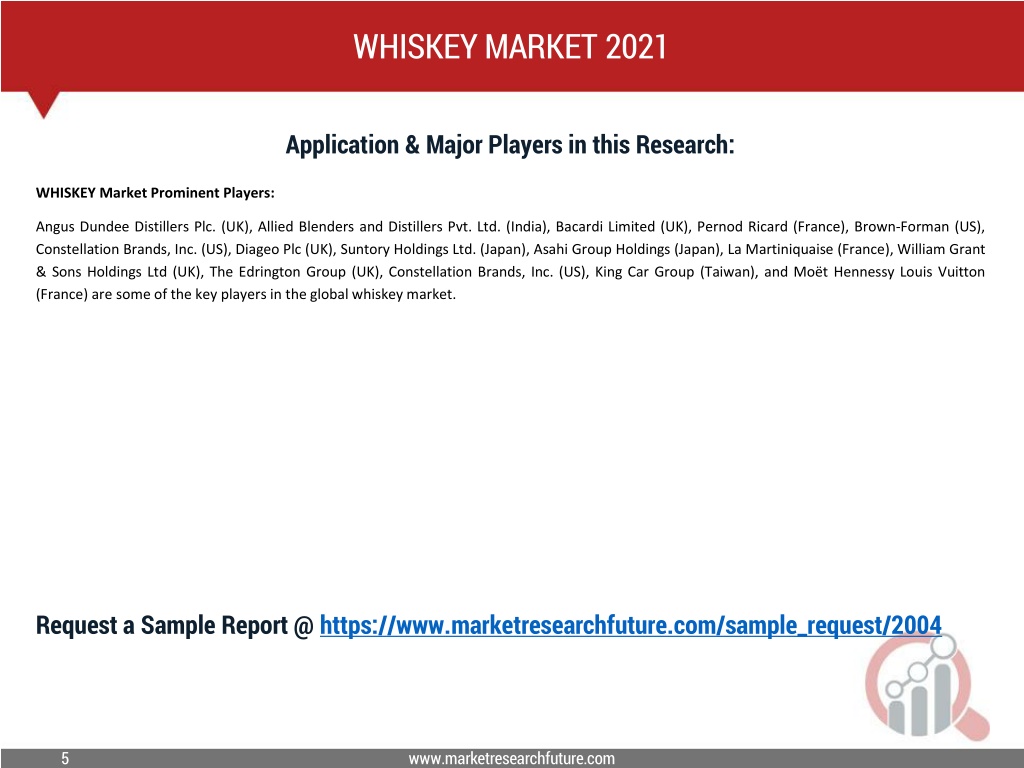The width and height of the screenshot is (1024, 768).
Task: Click Angus Dundee Distillers Plc. (UK) text
Action: click(x=143, y=227)
